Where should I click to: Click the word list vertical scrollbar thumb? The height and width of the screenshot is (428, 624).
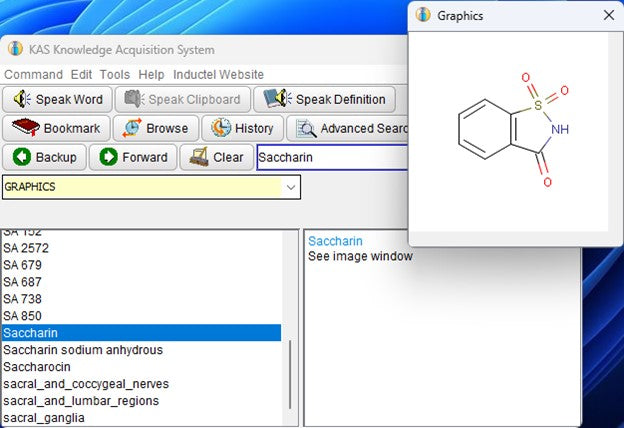click(x=290, y=374)
